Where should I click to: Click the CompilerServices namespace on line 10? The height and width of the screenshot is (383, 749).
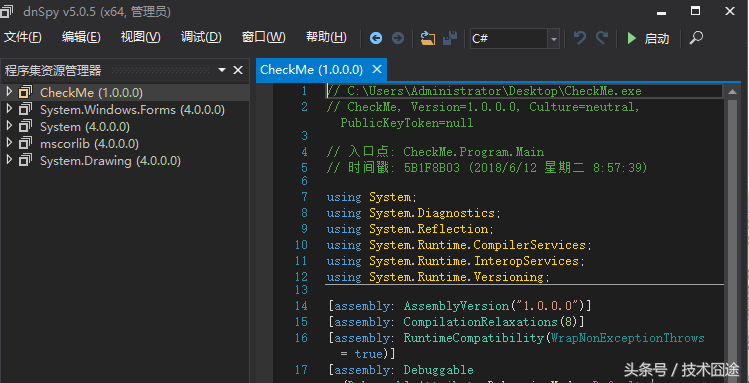click(x=530, y=245)
